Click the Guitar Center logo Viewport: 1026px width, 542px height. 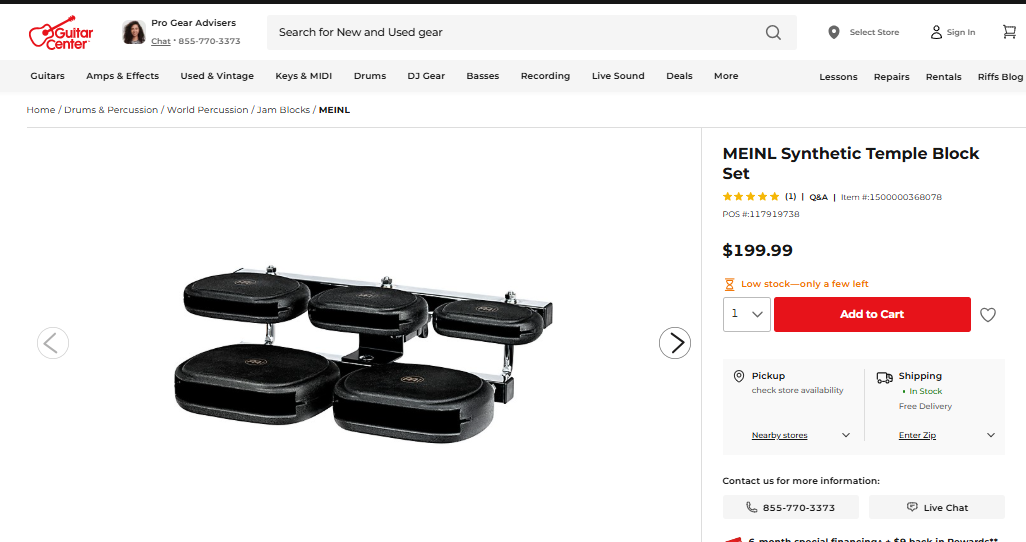61,33
